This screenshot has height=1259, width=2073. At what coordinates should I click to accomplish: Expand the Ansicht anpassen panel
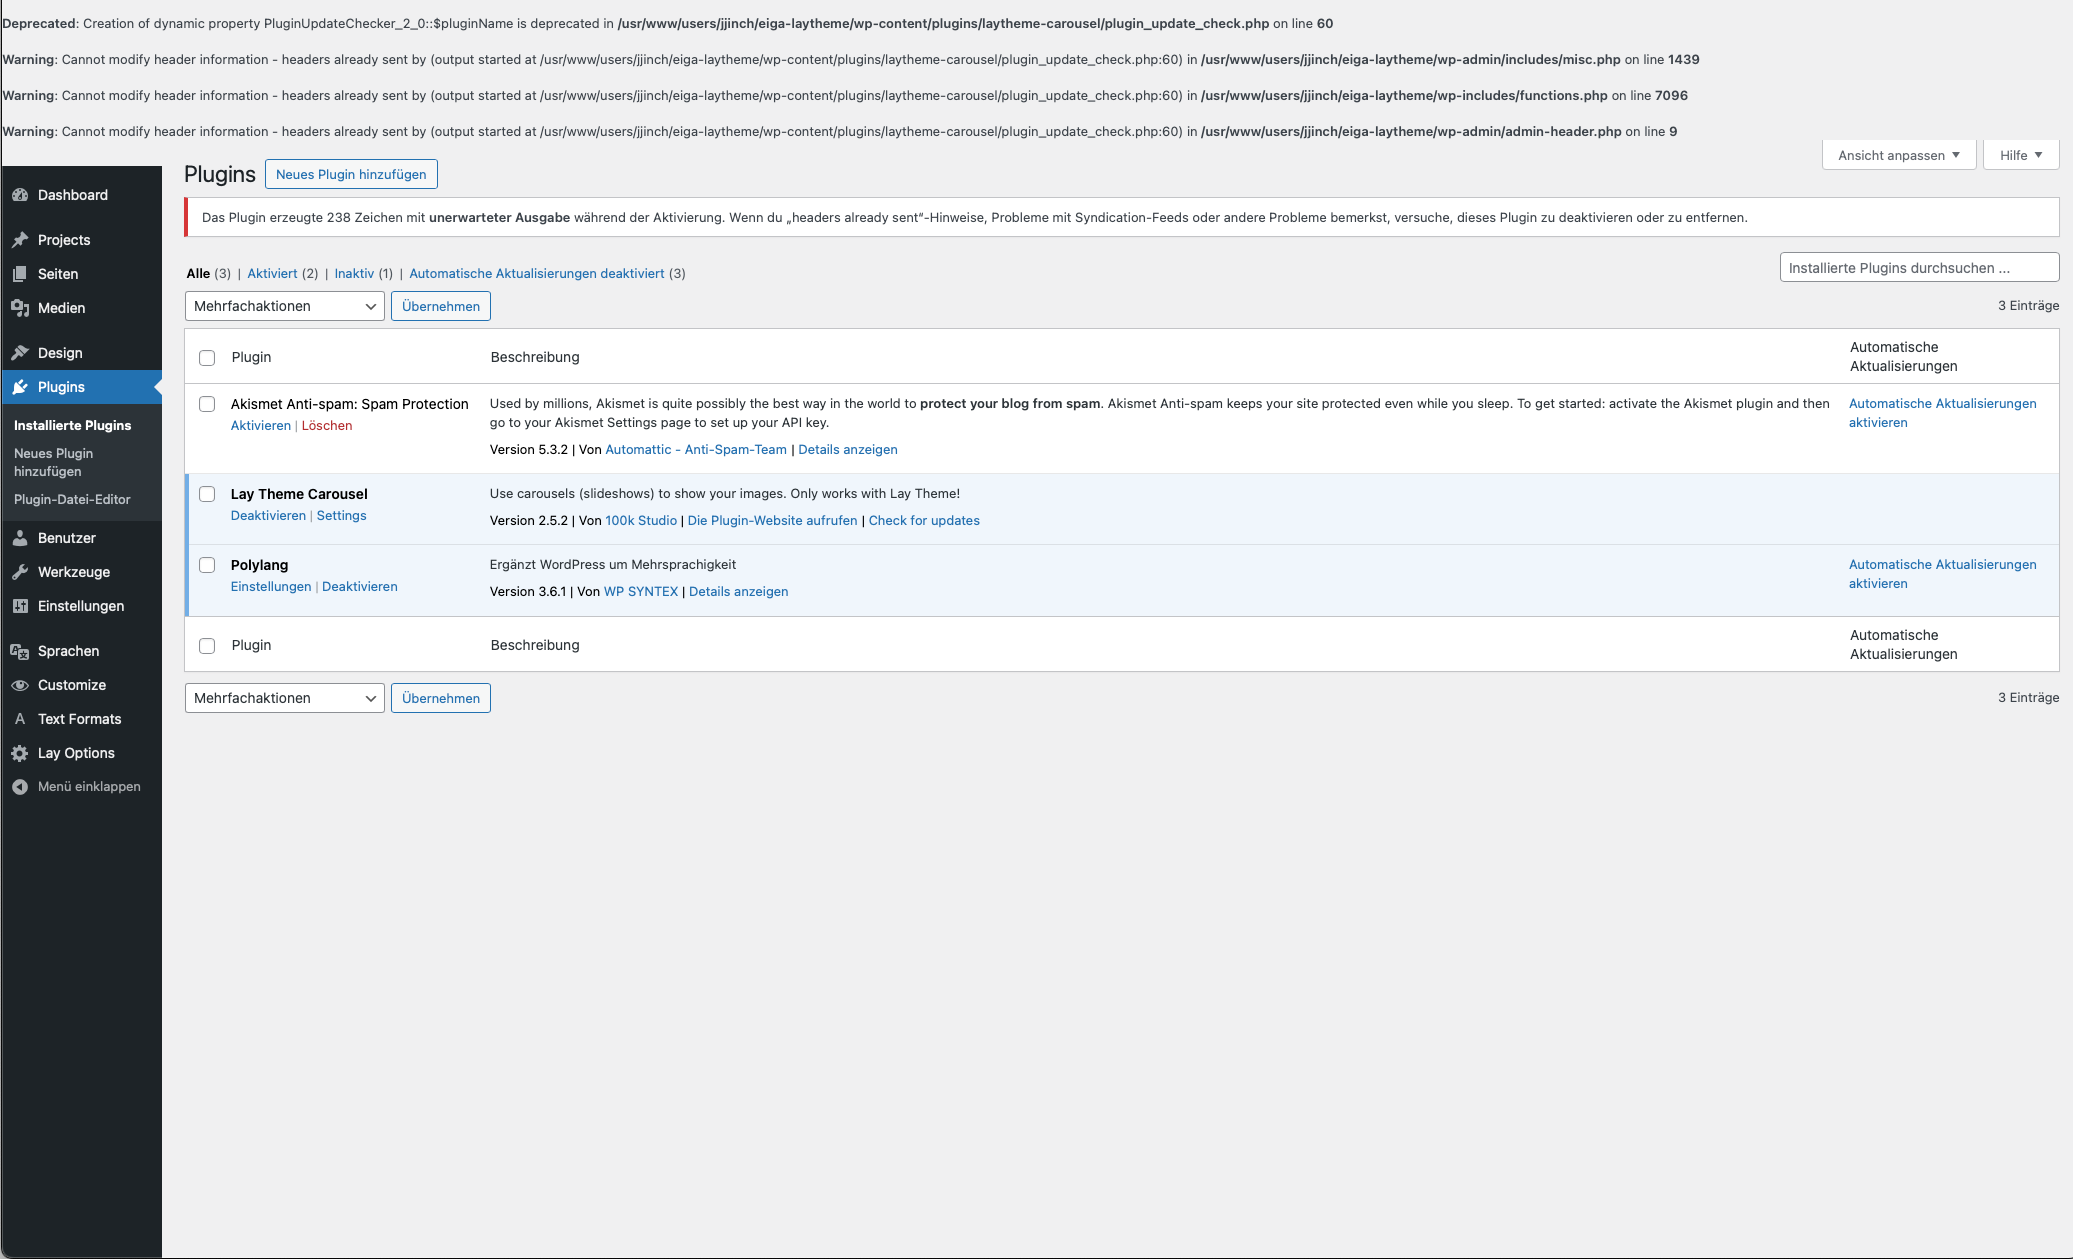pos(1898,155)
